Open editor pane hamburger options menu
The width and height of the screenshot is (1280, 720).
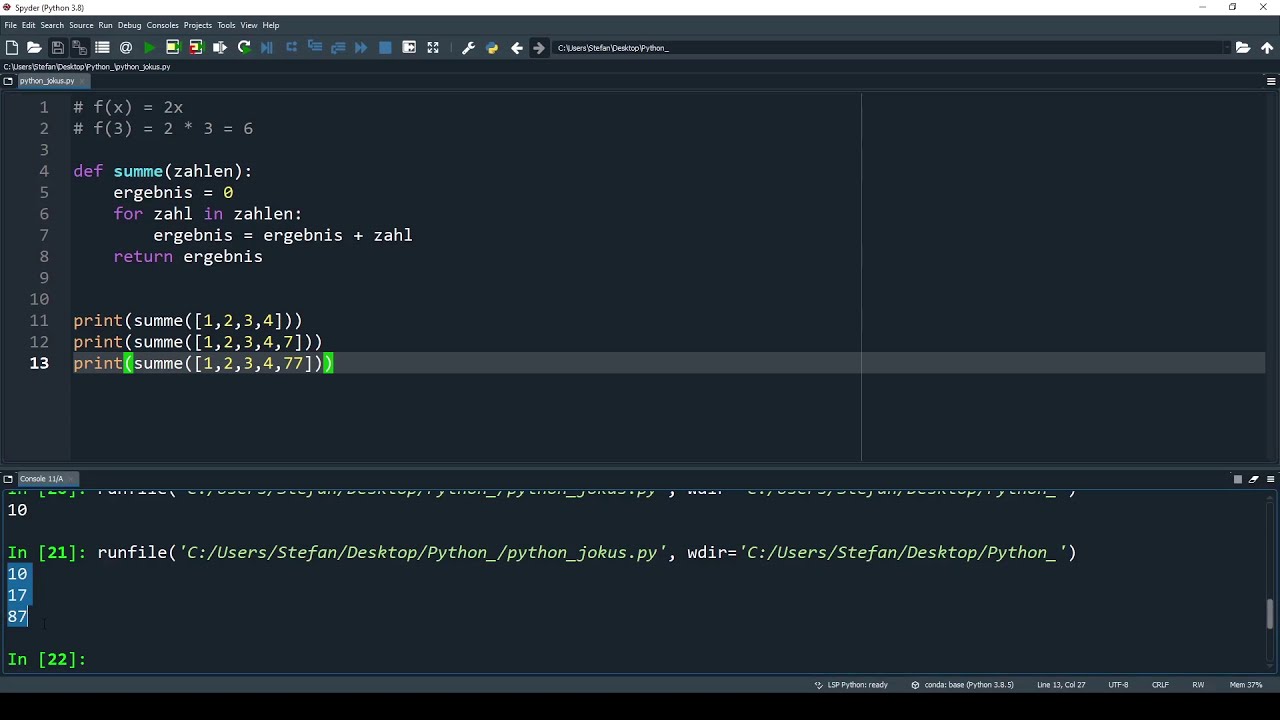coord(1271,81)
